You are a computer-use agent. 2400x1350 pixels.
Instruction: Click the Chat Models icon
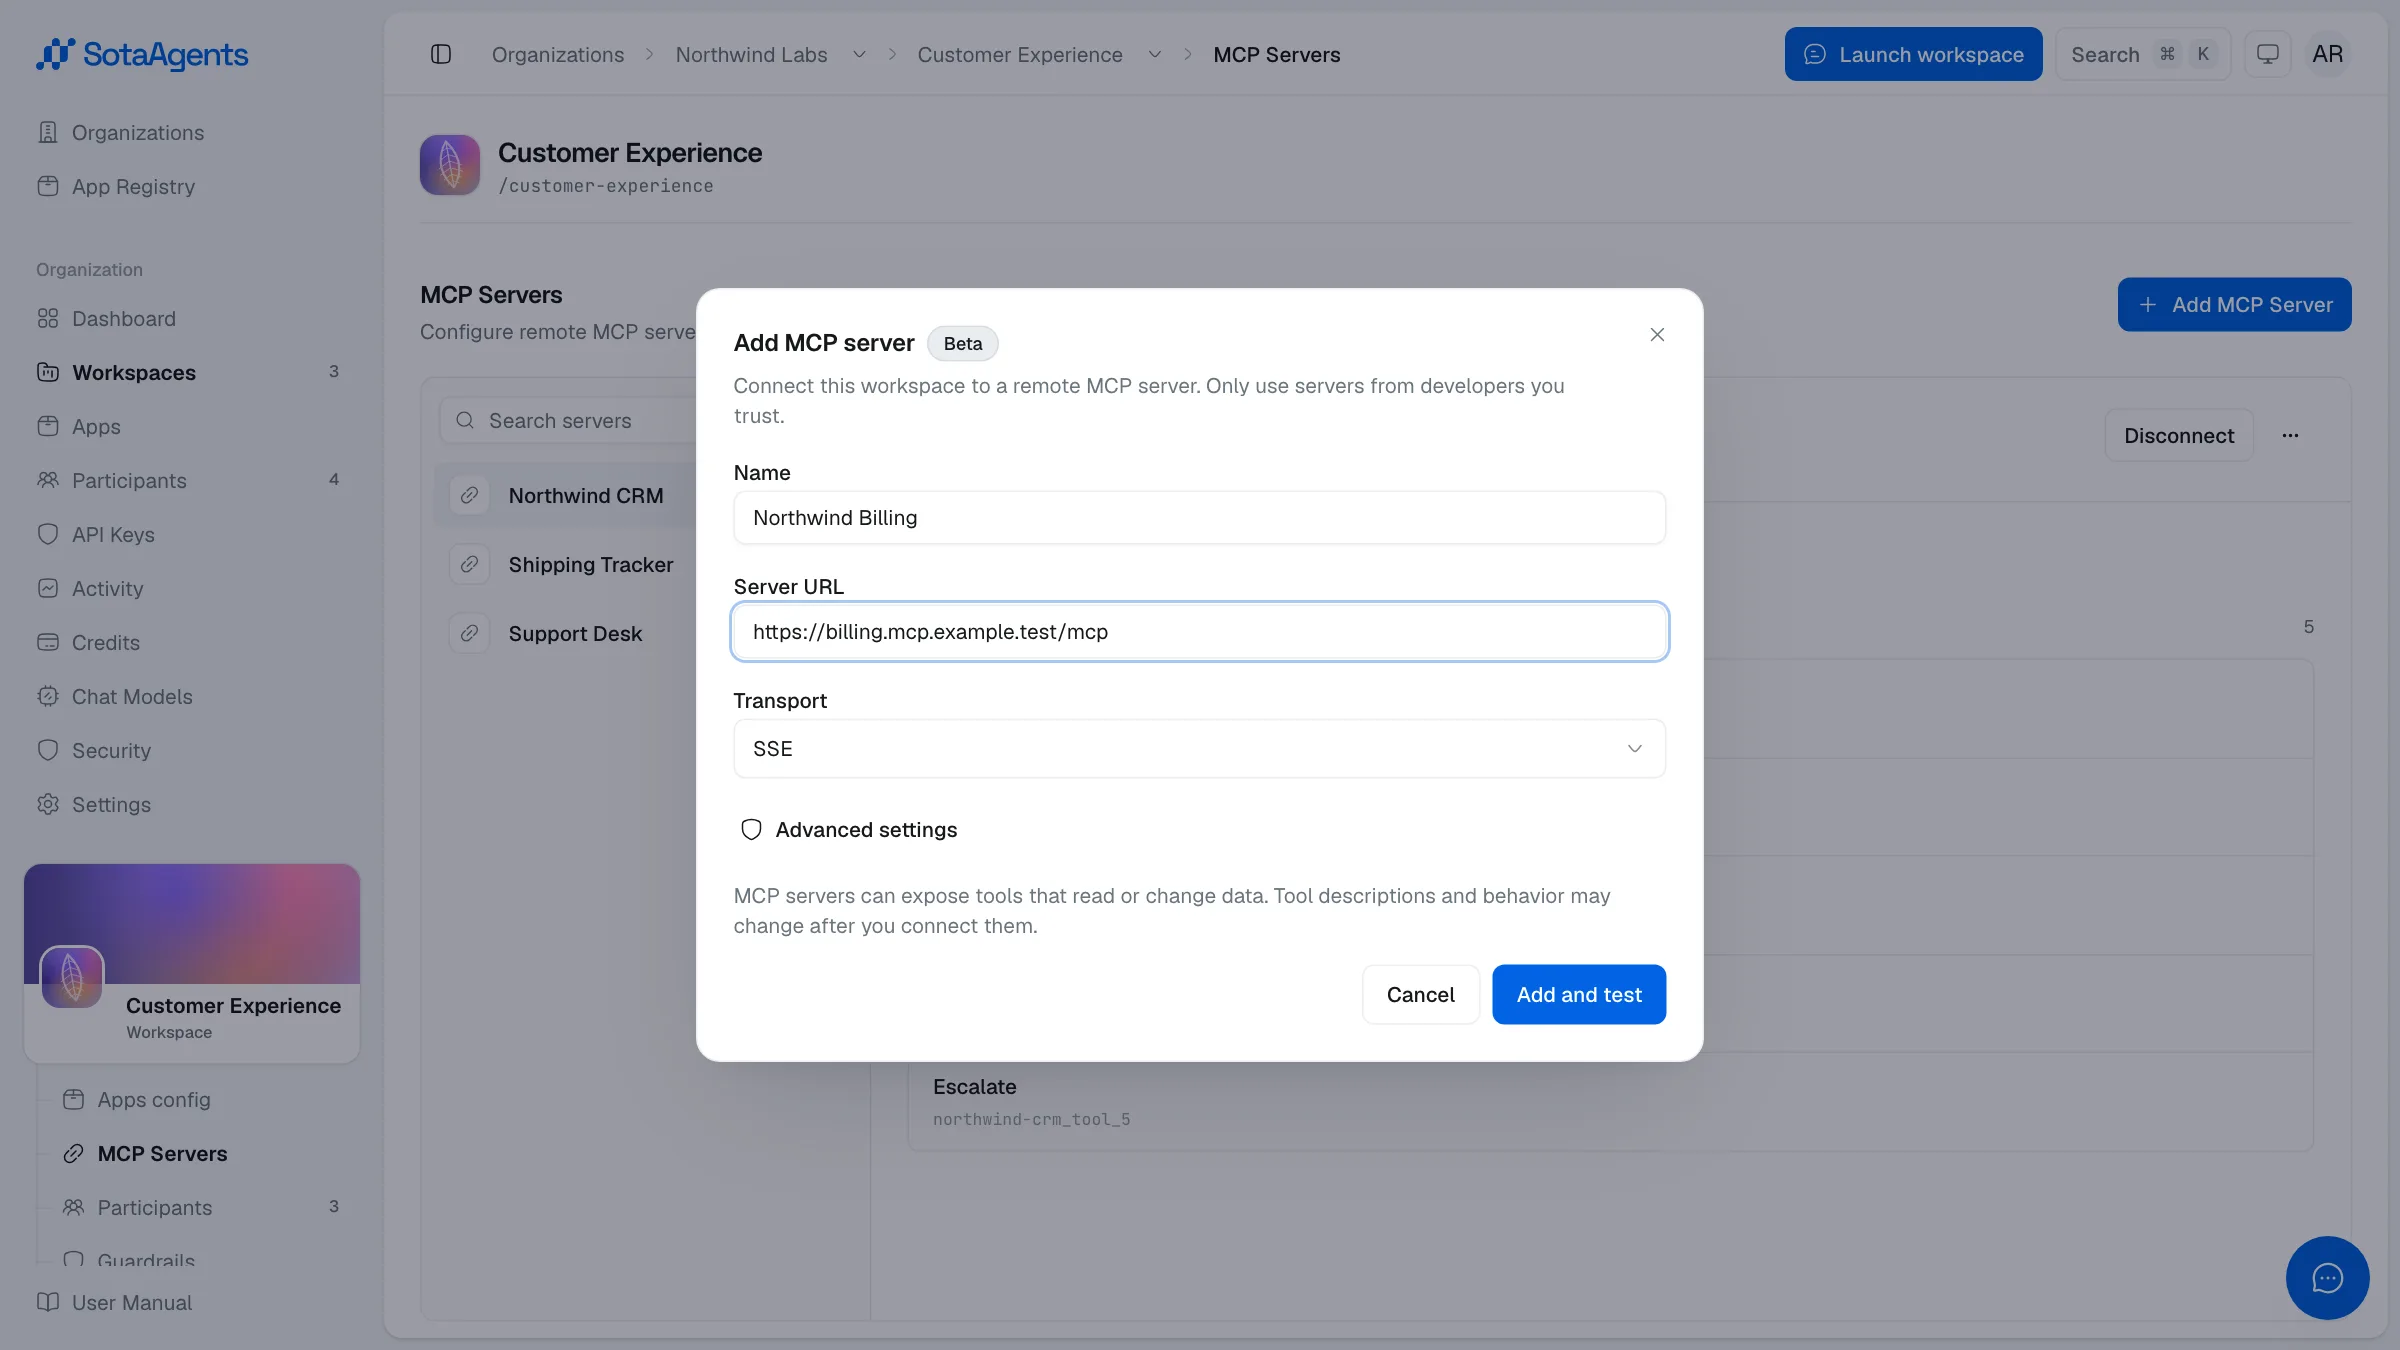48,696
